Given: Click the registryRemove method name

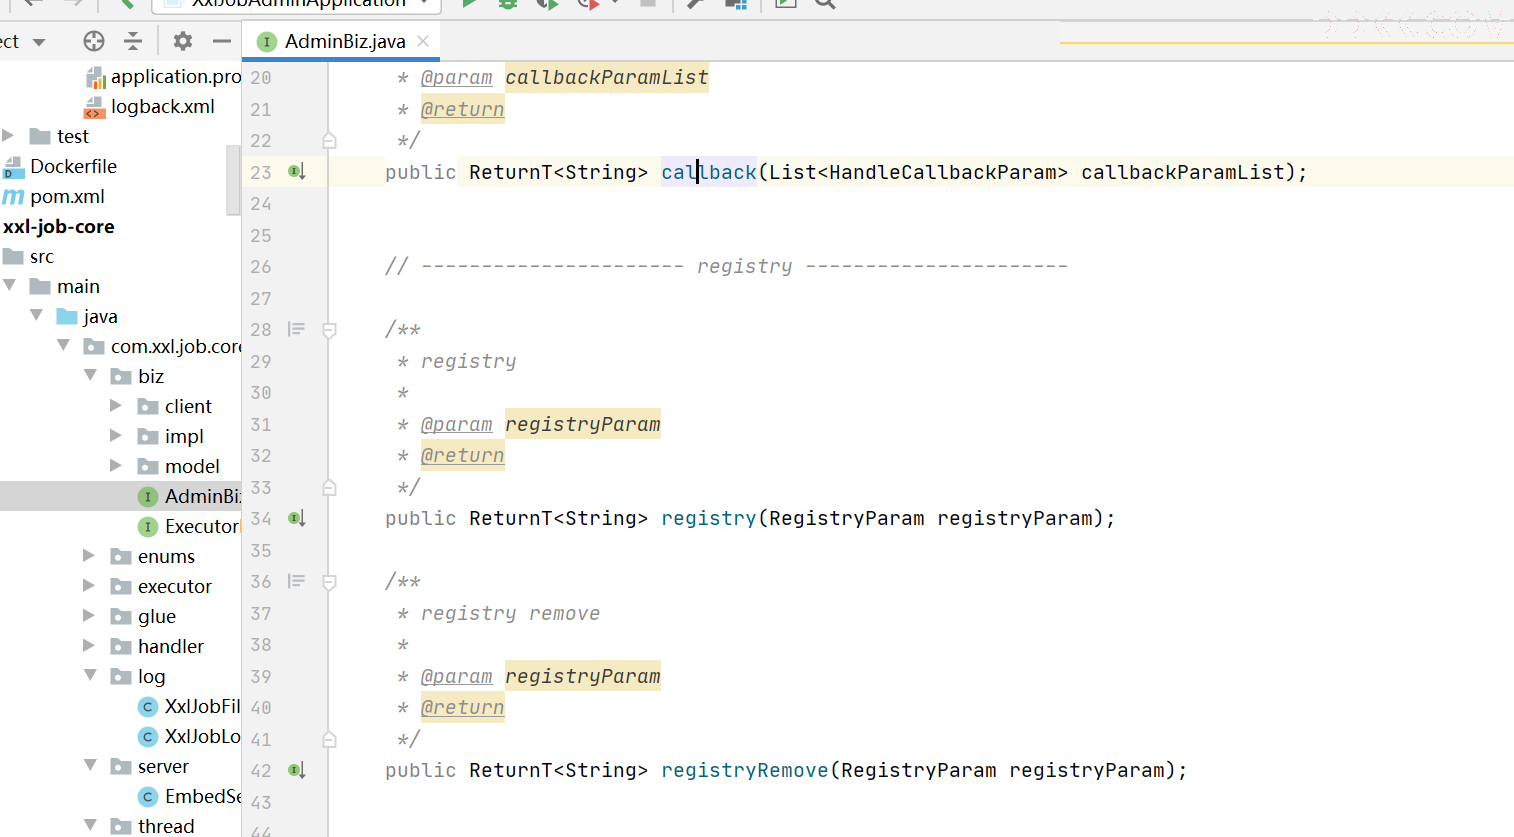Looking at the screenshot, I should pos(744,770).
